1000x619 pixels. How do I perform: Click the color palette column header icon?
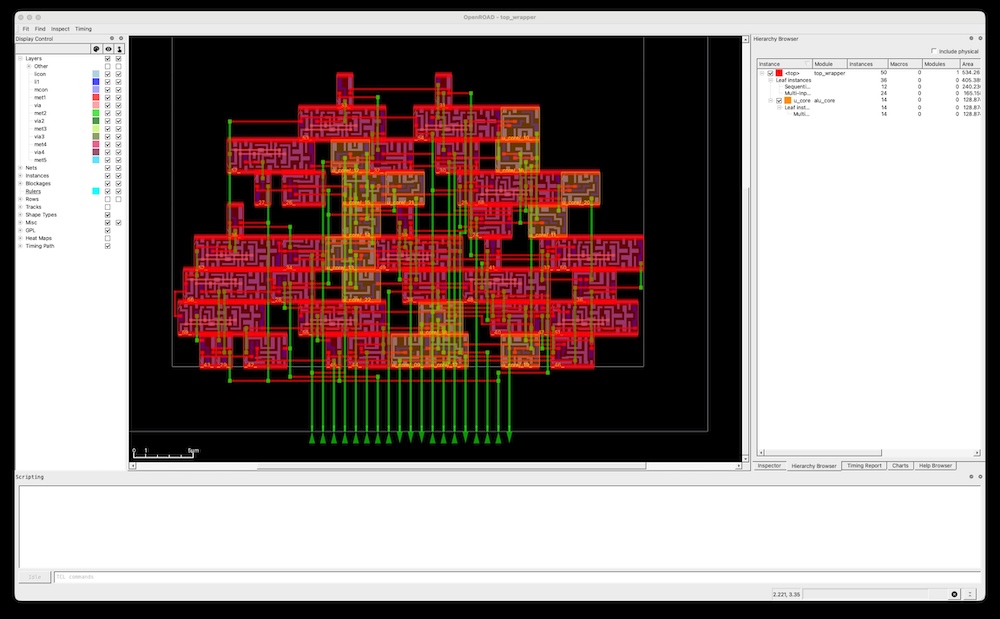click(x=96, y=48)
